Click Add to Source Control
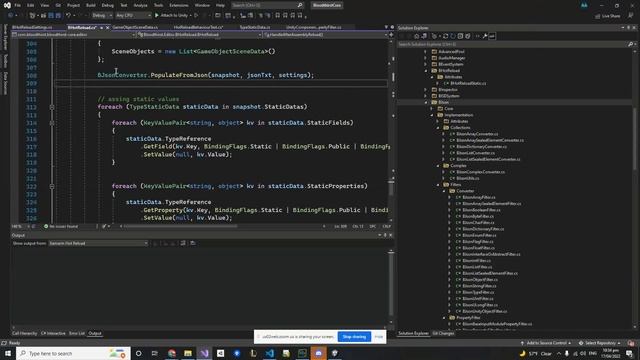The image size is (640, 360). tap(546, 343)
